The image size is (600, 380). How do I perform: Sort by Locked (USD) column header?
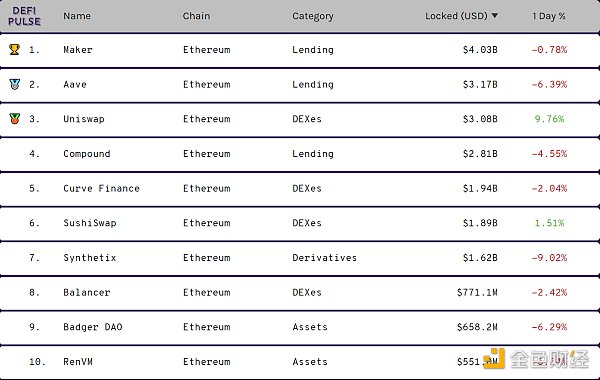coord(457,16)
